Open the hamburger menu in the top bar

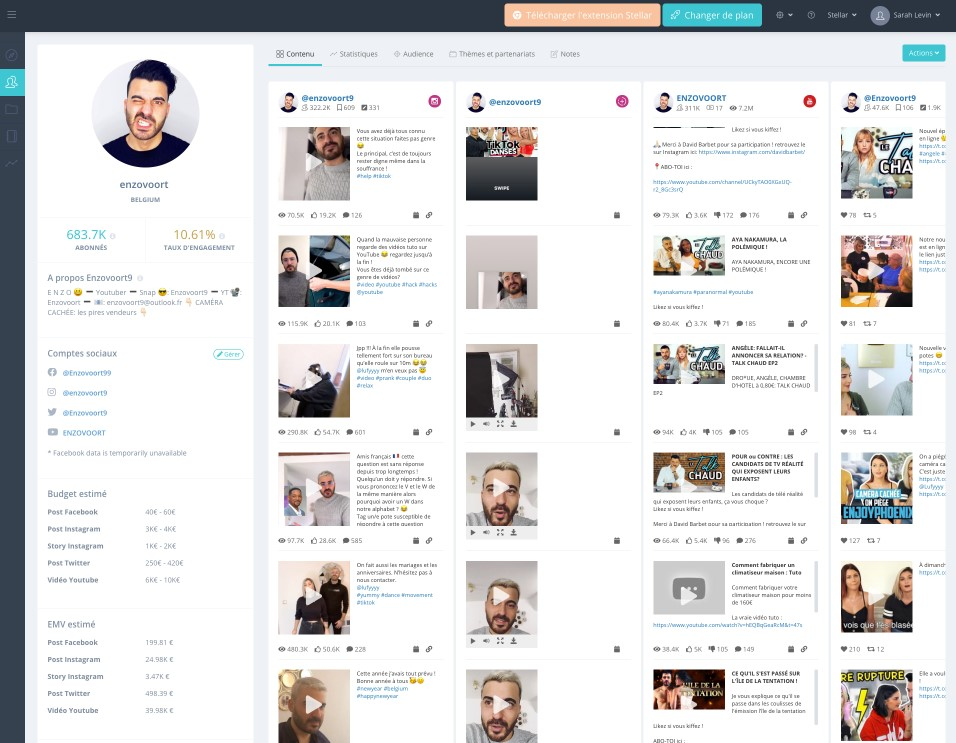[12, 15]
